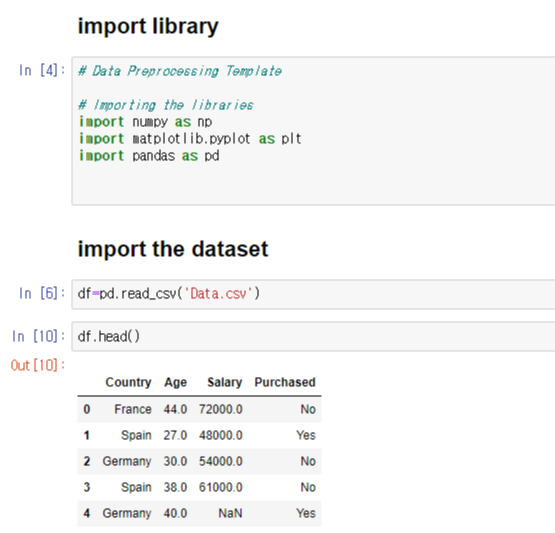Click the In [4] cell prompt

[42, 70]
